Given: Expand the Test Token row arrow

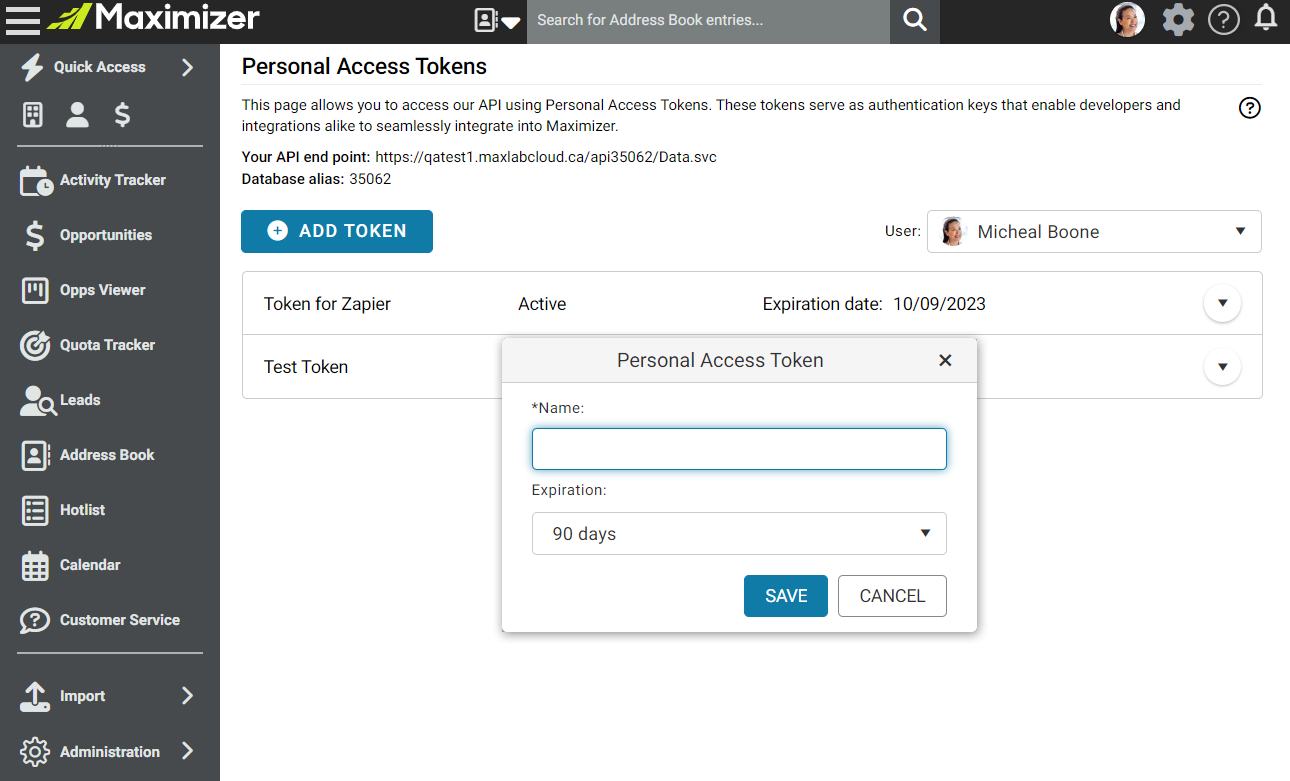Looking at the screenshot, I should coord(1222,367).
